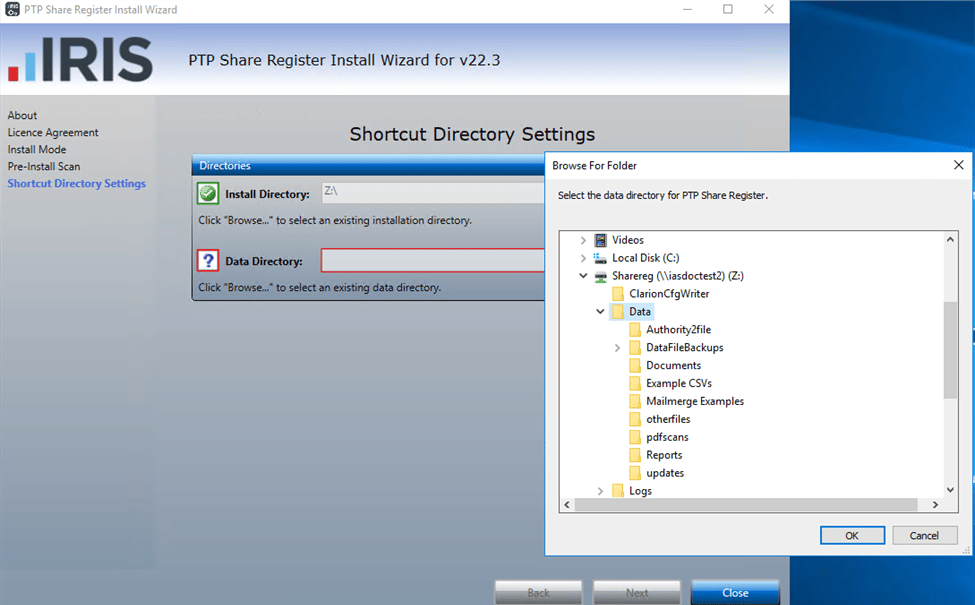Expand the Logs folder node

click(600, 491)
